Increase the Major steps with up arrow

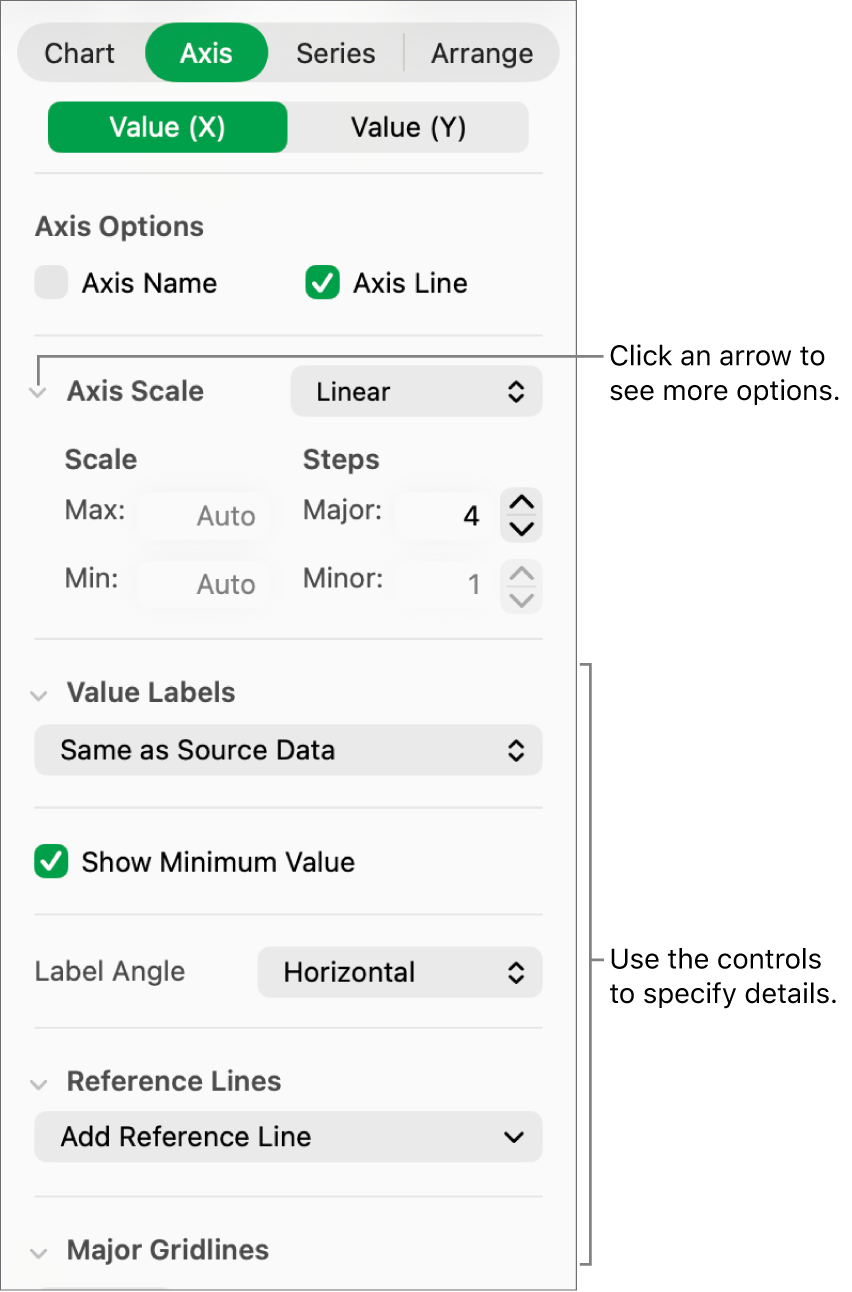tap(521, 503)
